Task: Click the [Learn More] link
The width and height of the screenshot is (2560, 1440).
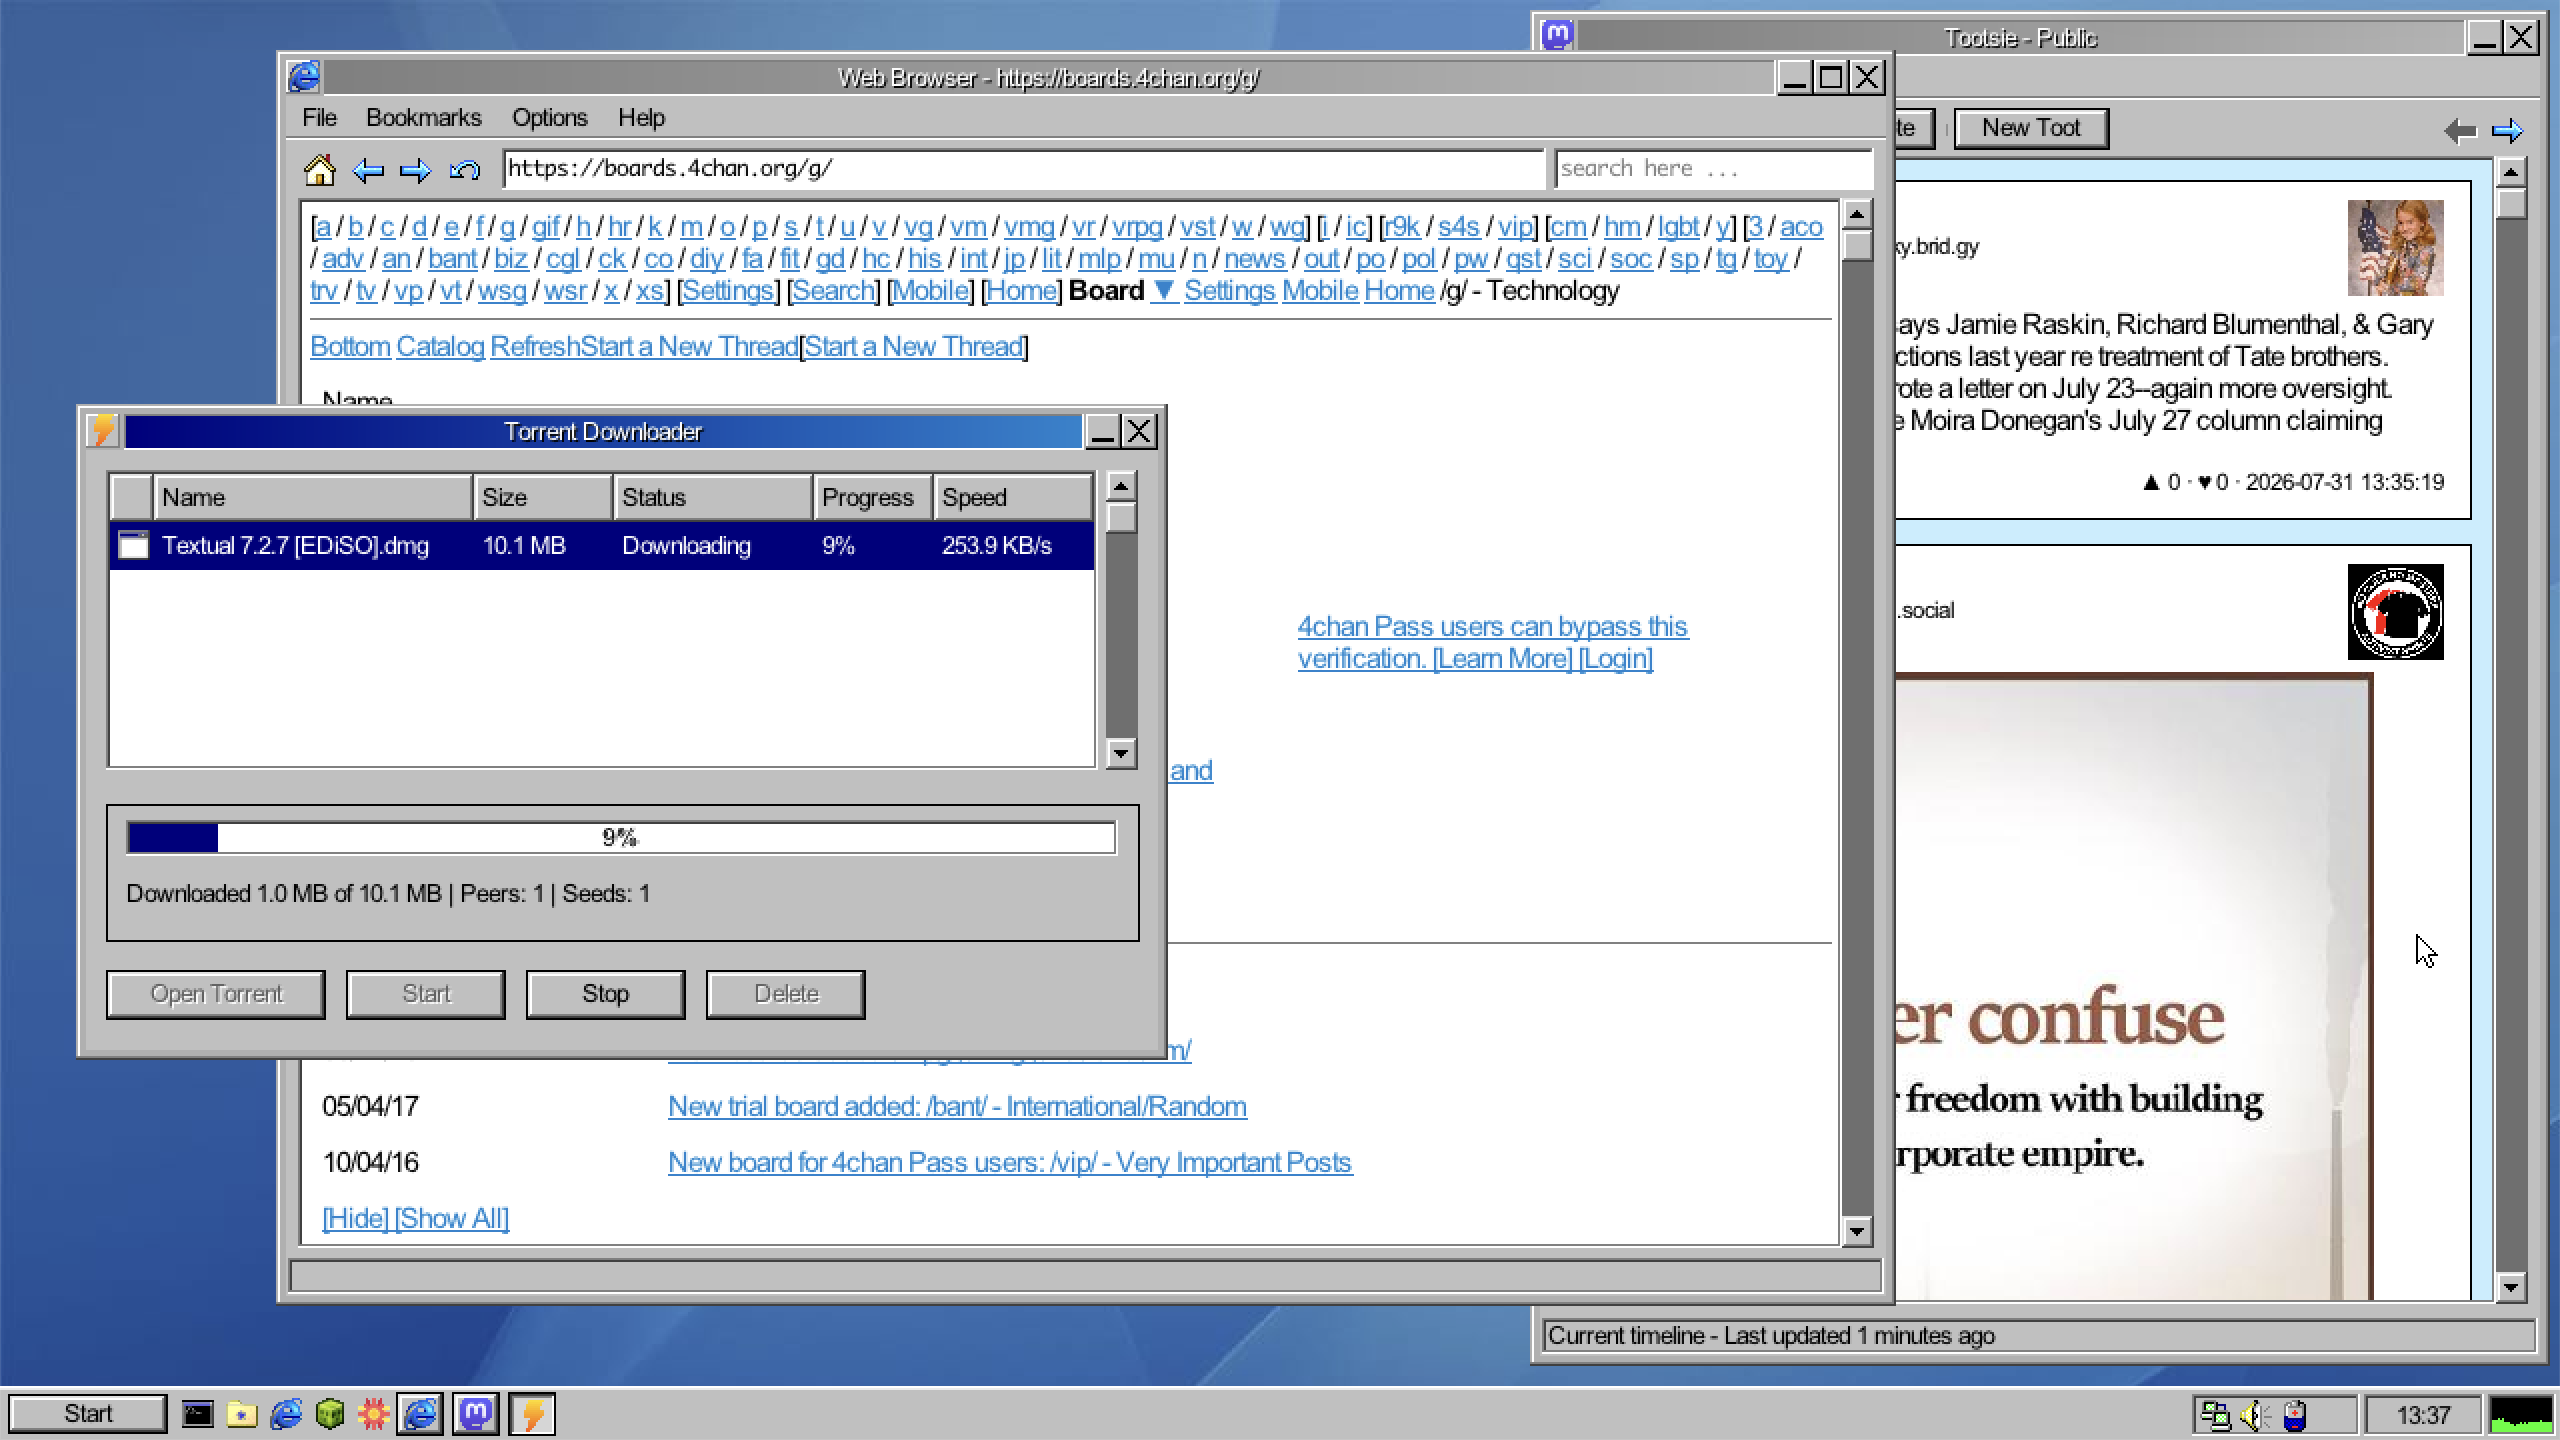Action: 1502,659
